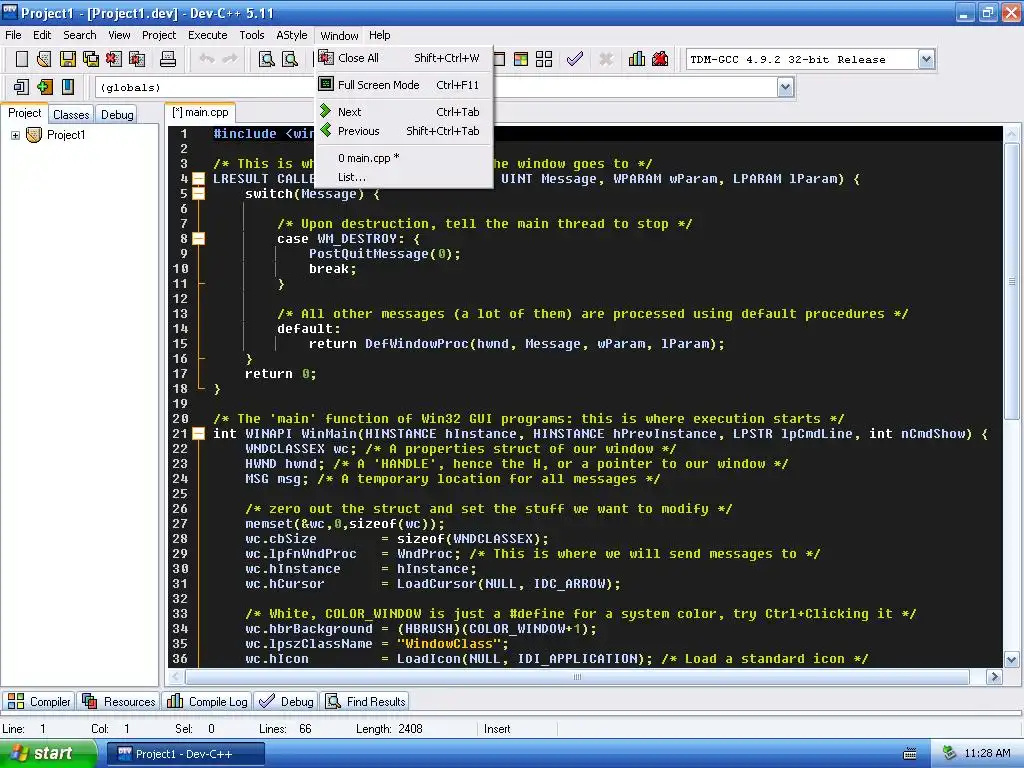This screenshot has height=768, width=1024.
Task: Switch to the side panel Debug tab
Action: coord(117,114)
